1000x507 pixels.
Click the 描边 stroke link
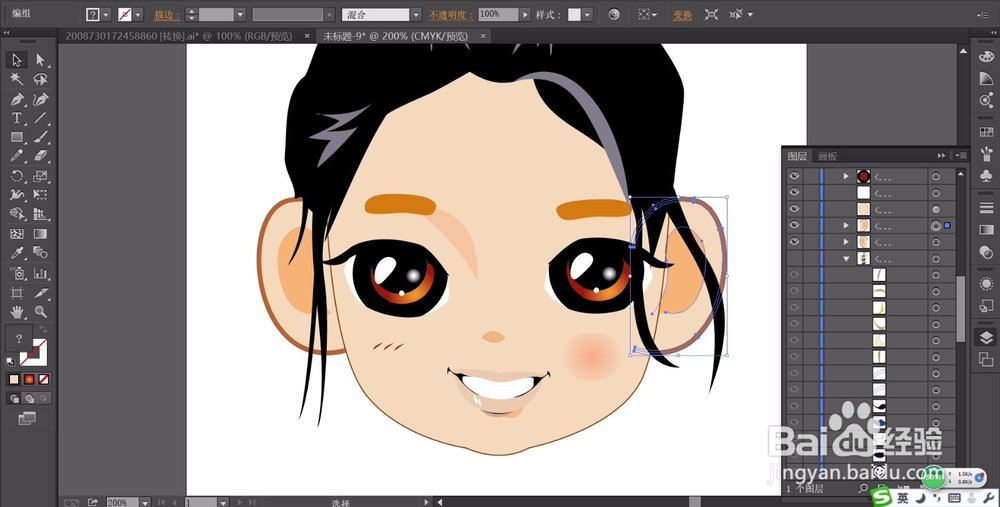pos(166,15)
